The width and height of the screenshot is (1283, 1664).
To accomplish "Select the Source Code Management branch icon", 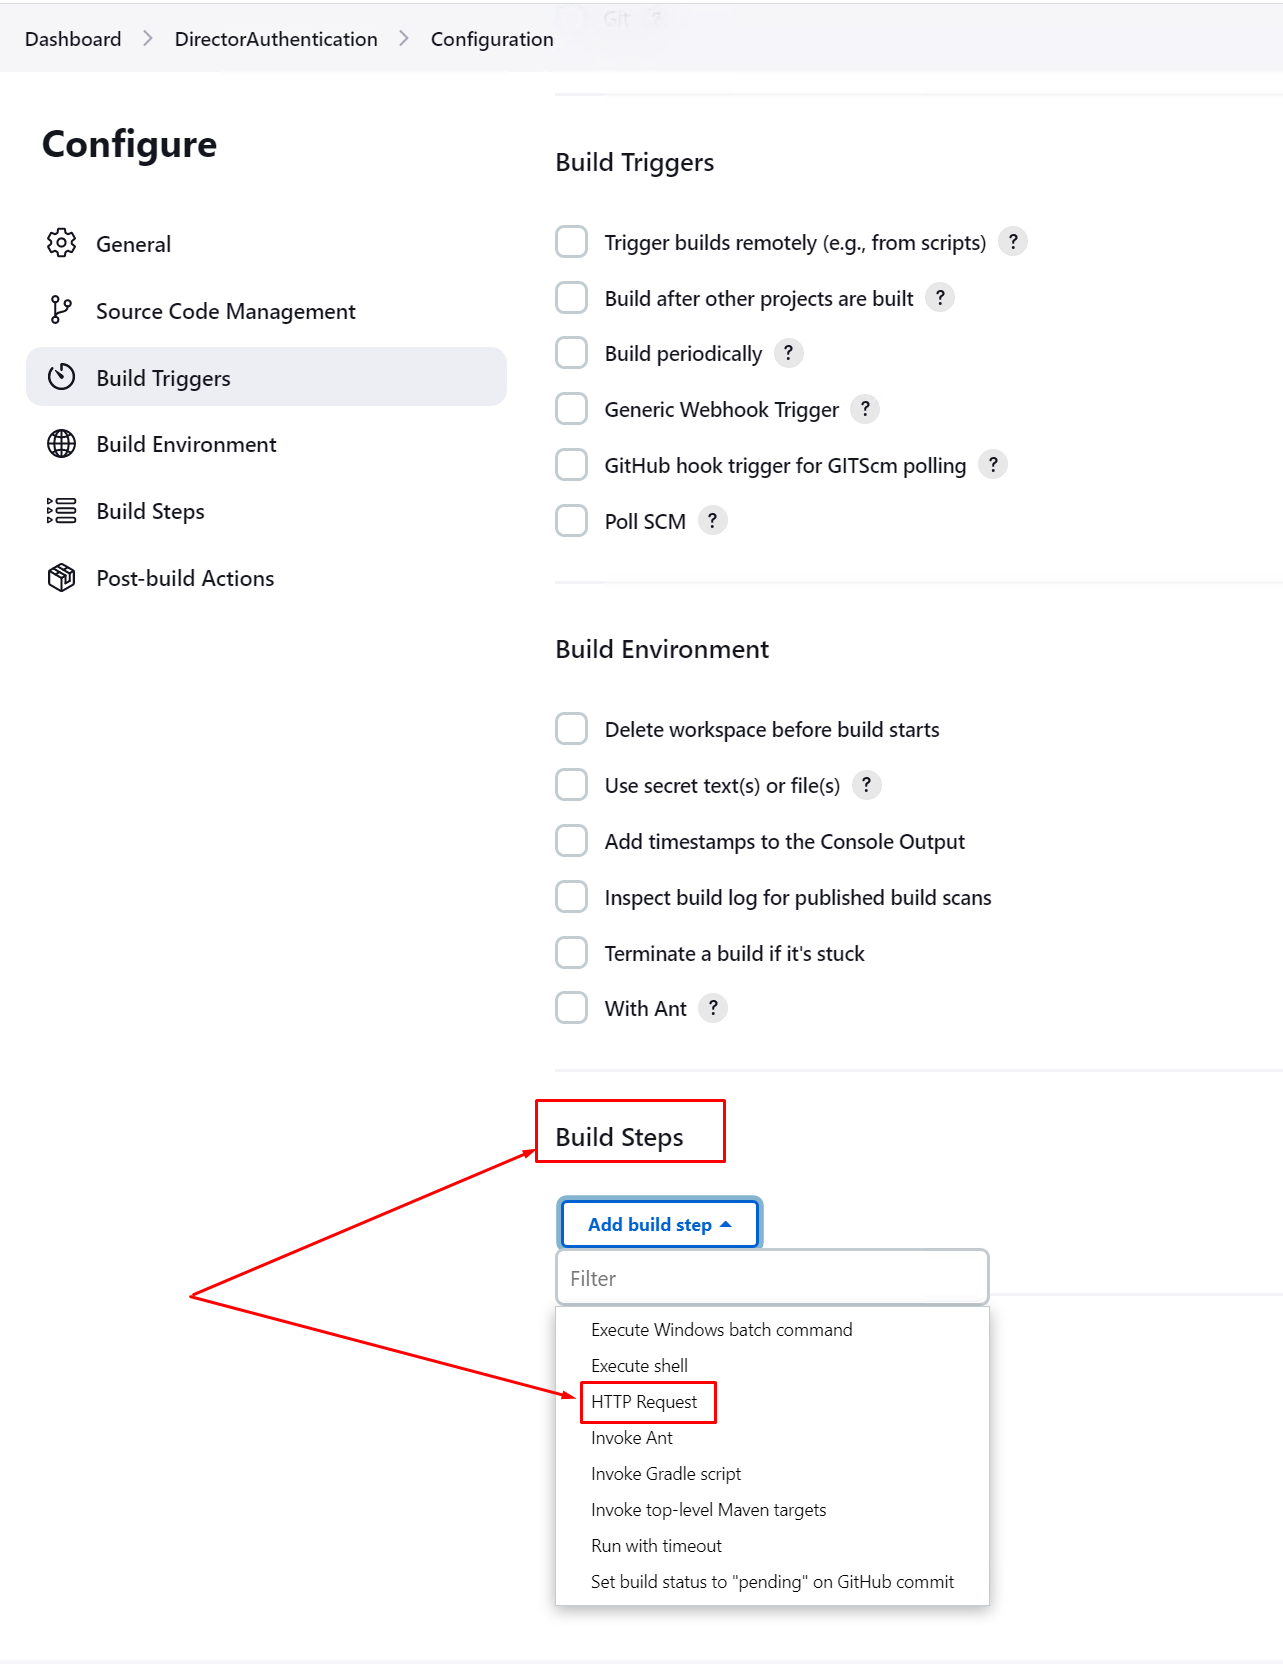I will [61, 310].
